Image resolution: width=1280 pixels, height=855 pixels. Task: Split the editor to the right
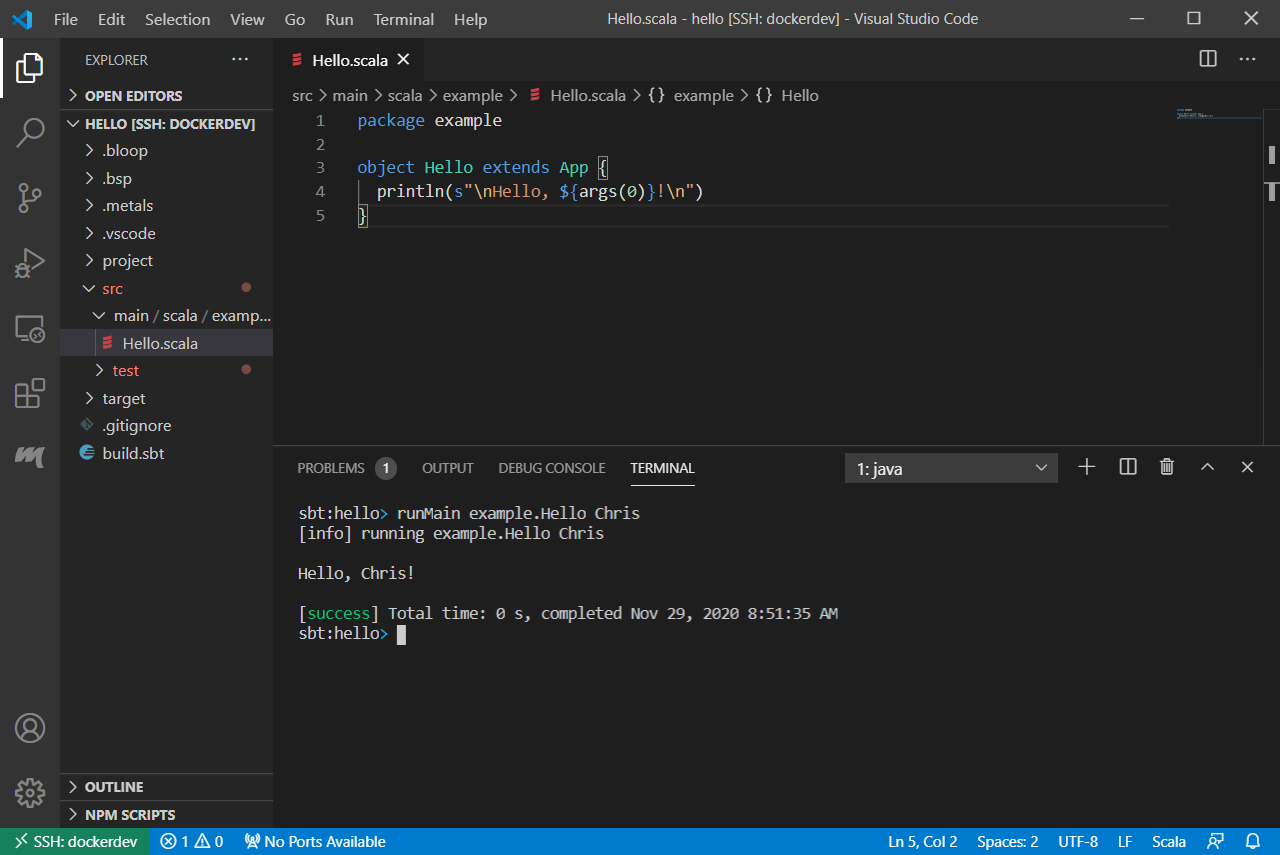pyautogui.click(x=1208, y=59)
